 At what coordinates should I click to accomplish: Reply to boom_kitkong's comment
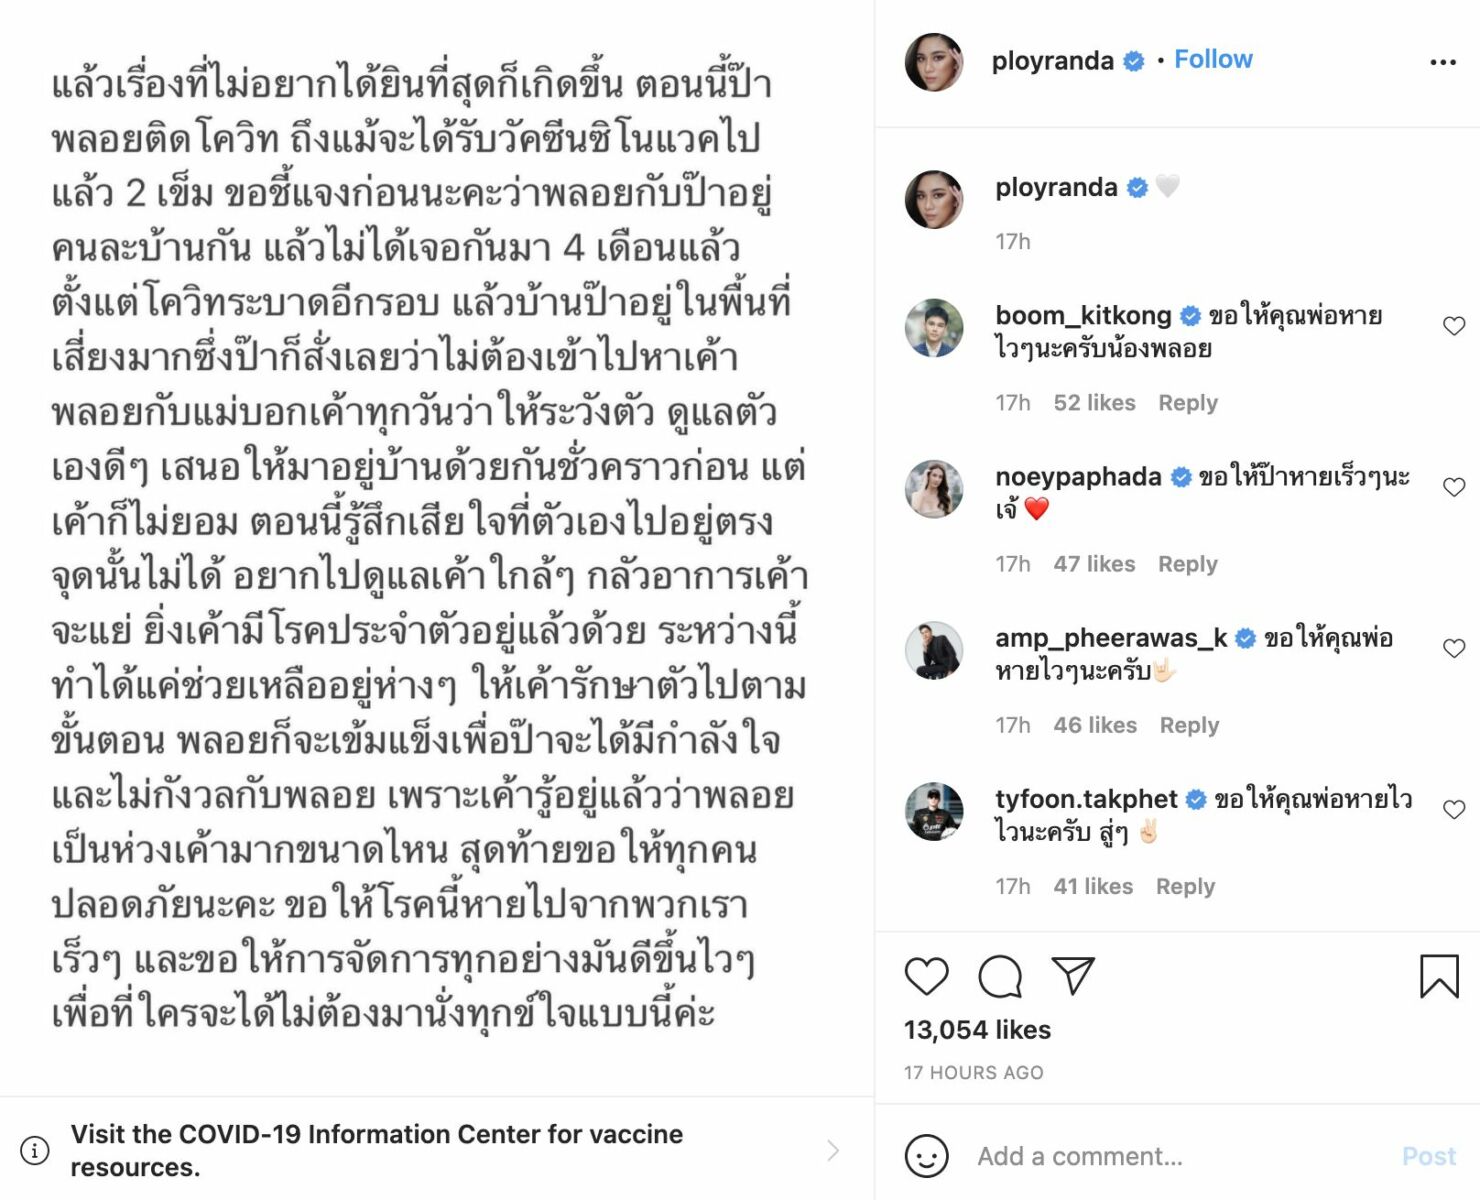[x=1188, y=402]
